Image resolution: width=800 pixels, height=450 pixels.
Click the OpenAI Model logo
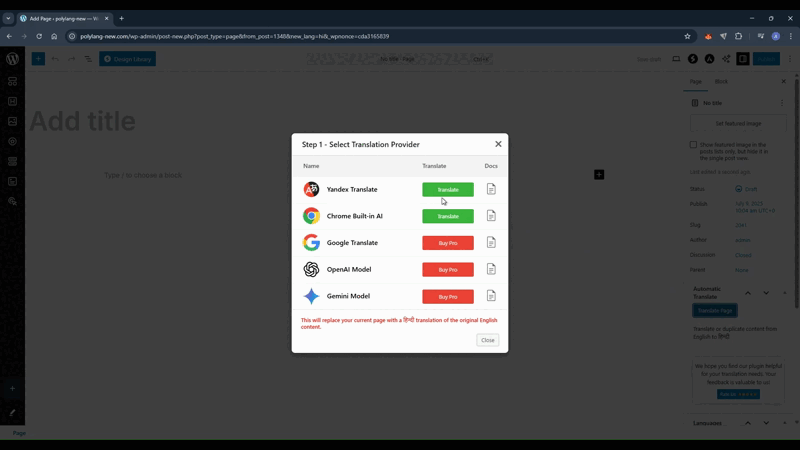point(311,269)
